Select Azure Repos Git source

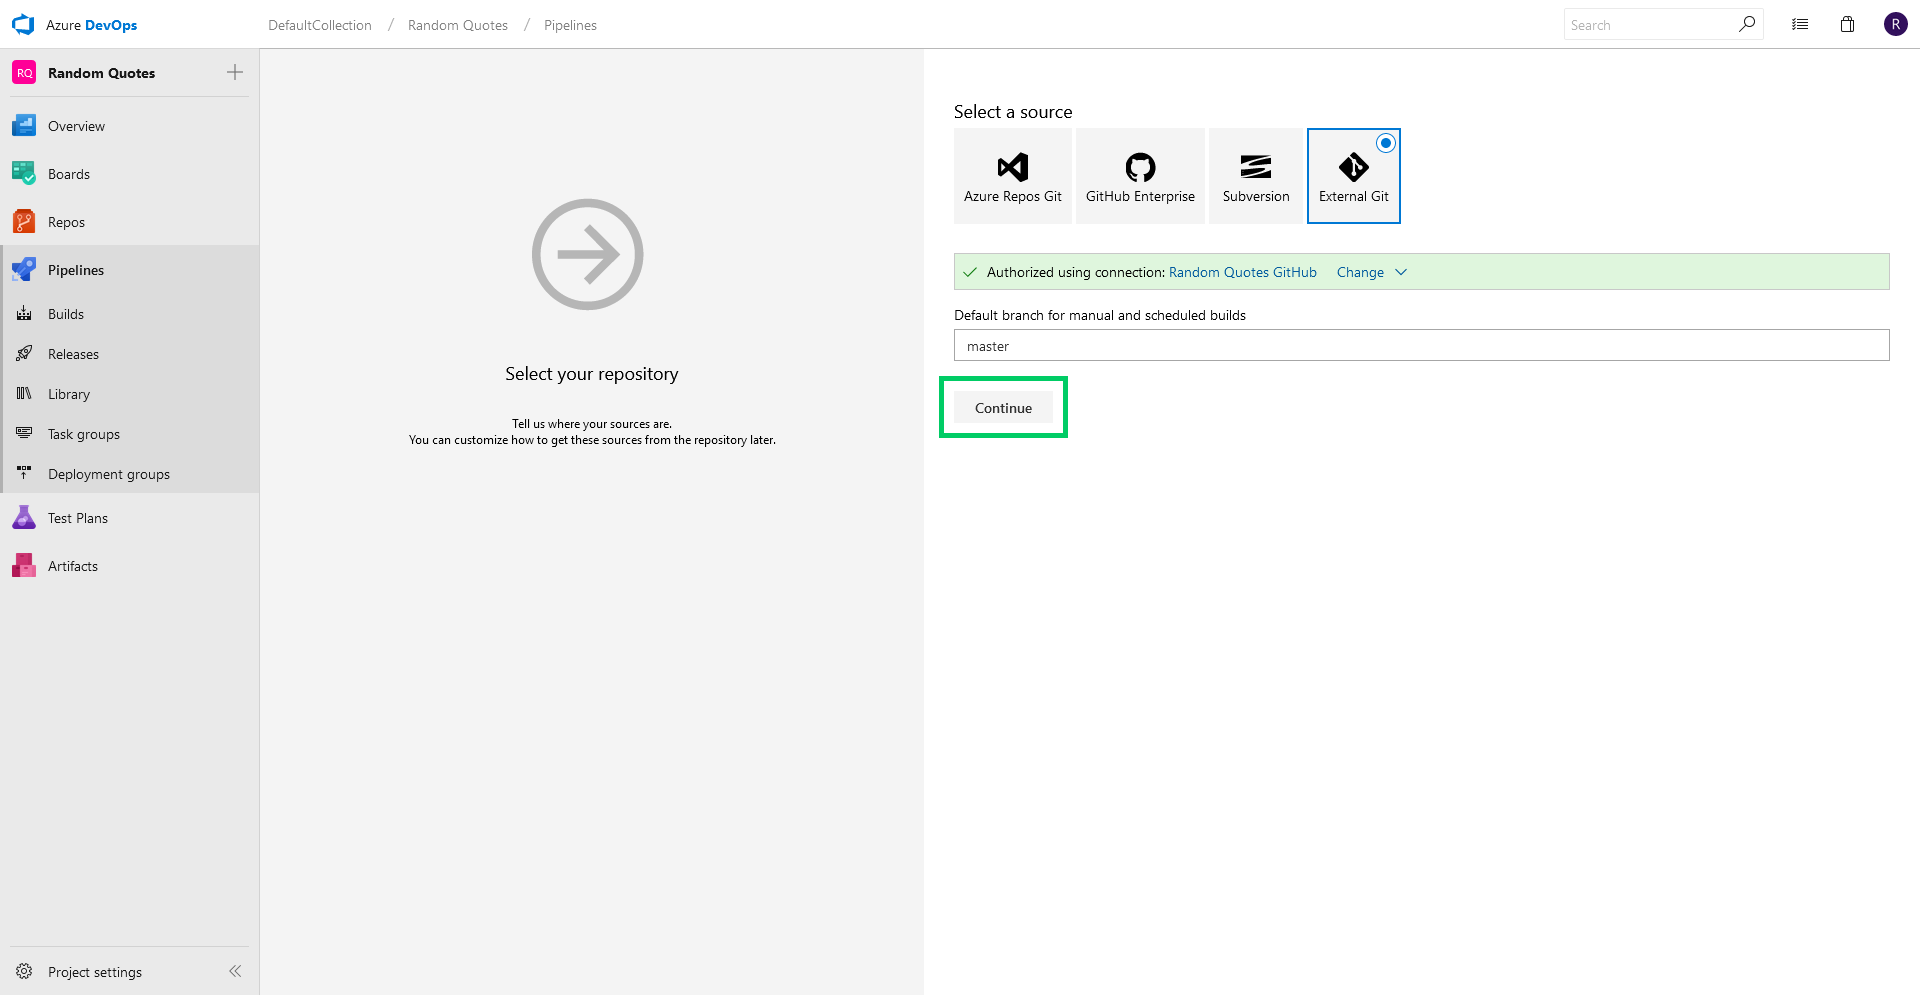click(x=1013, y=176)
